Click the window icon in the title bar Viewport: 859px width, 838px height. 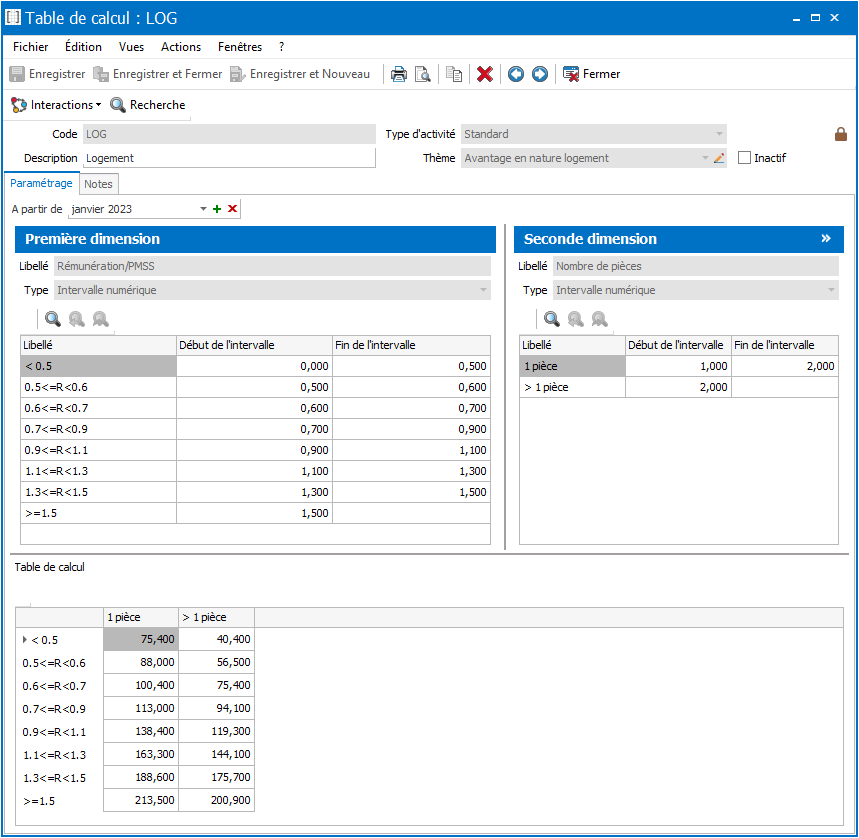13,18
